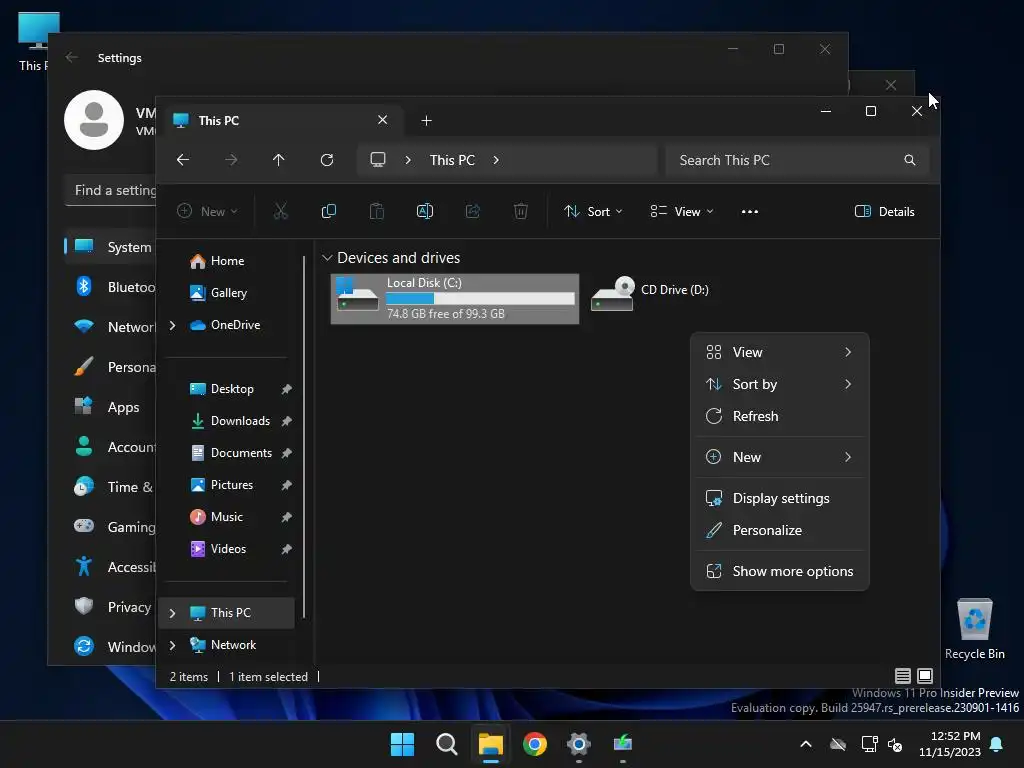Image resolution: width=1024 pixels, height=768 pixels.
Task: Click Local Disk (C:) storage usage bar
Action: pyautogui.click(x=480, y=298)
